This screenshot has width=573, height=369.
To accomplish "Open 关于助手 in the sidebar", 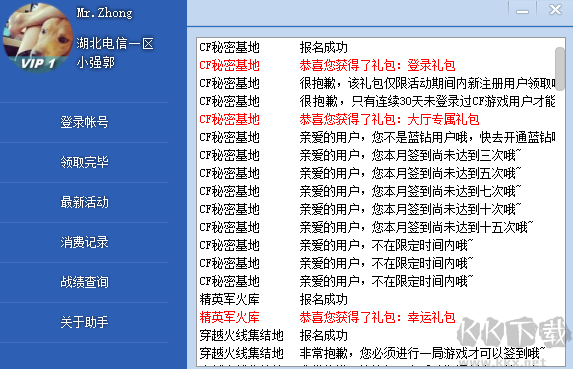I will click(84, 322).
